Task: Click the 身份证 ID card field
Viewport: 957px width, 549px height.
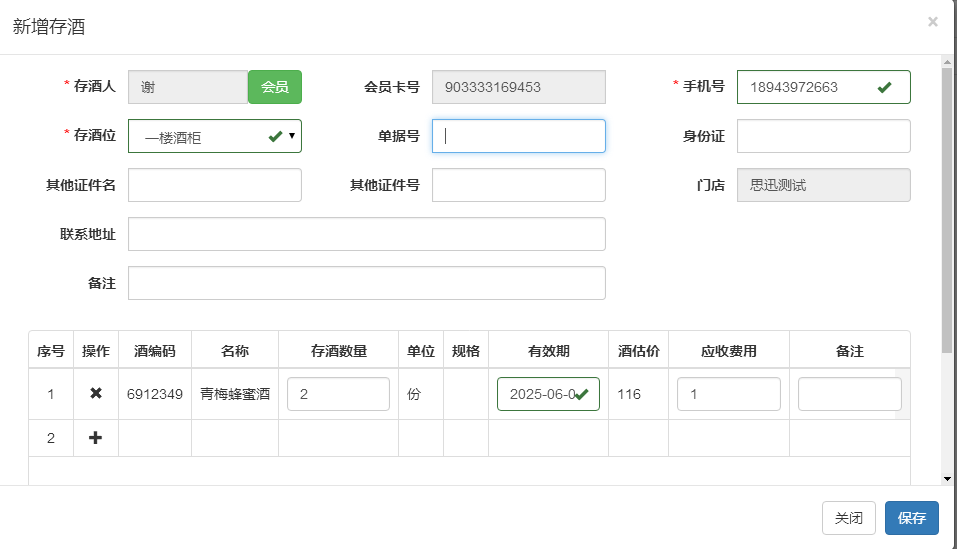Action: (x=823, y=136)
